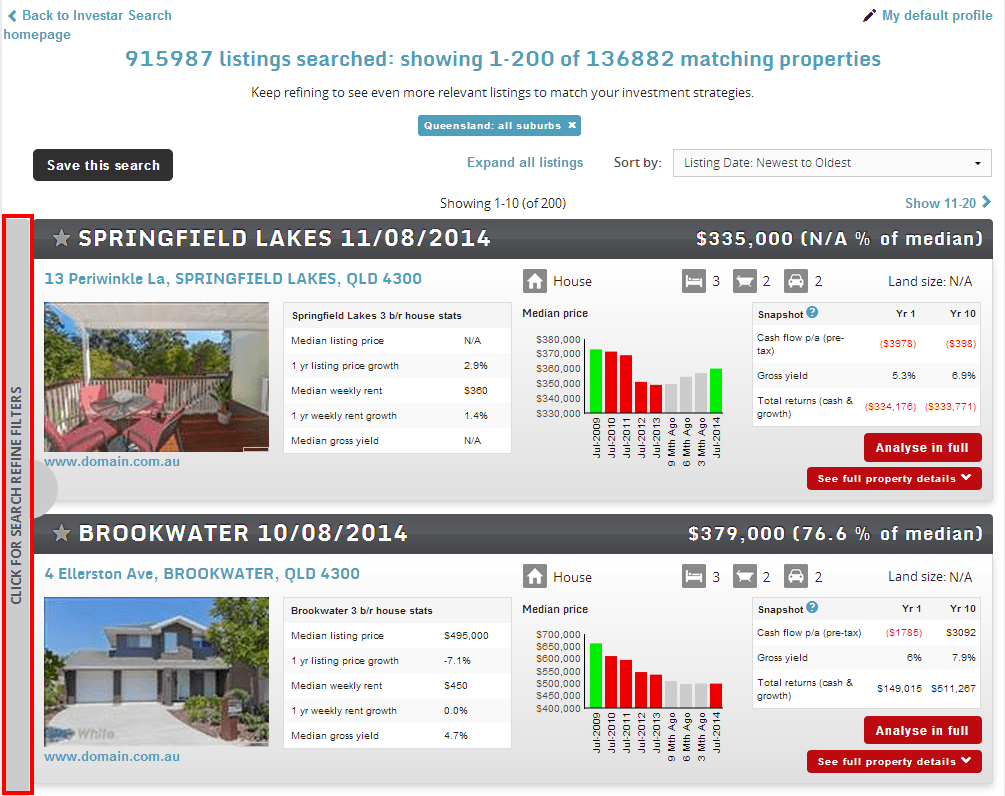Open Snapshot help via the question mark icon
The image size is (1005, 796).
coord(811,313)
